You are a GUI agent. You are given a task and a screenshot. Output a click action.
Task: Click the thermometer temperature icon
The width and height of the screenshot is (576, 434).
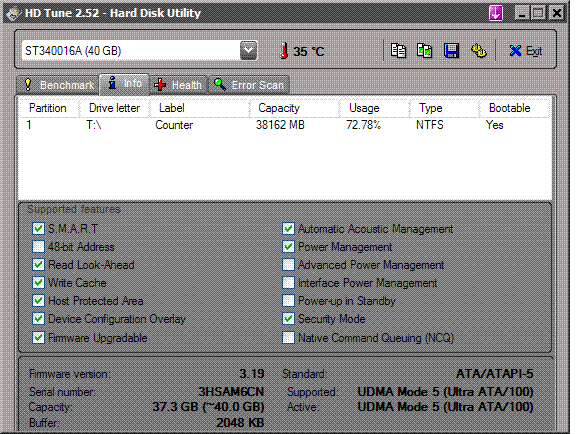point(284,51)
